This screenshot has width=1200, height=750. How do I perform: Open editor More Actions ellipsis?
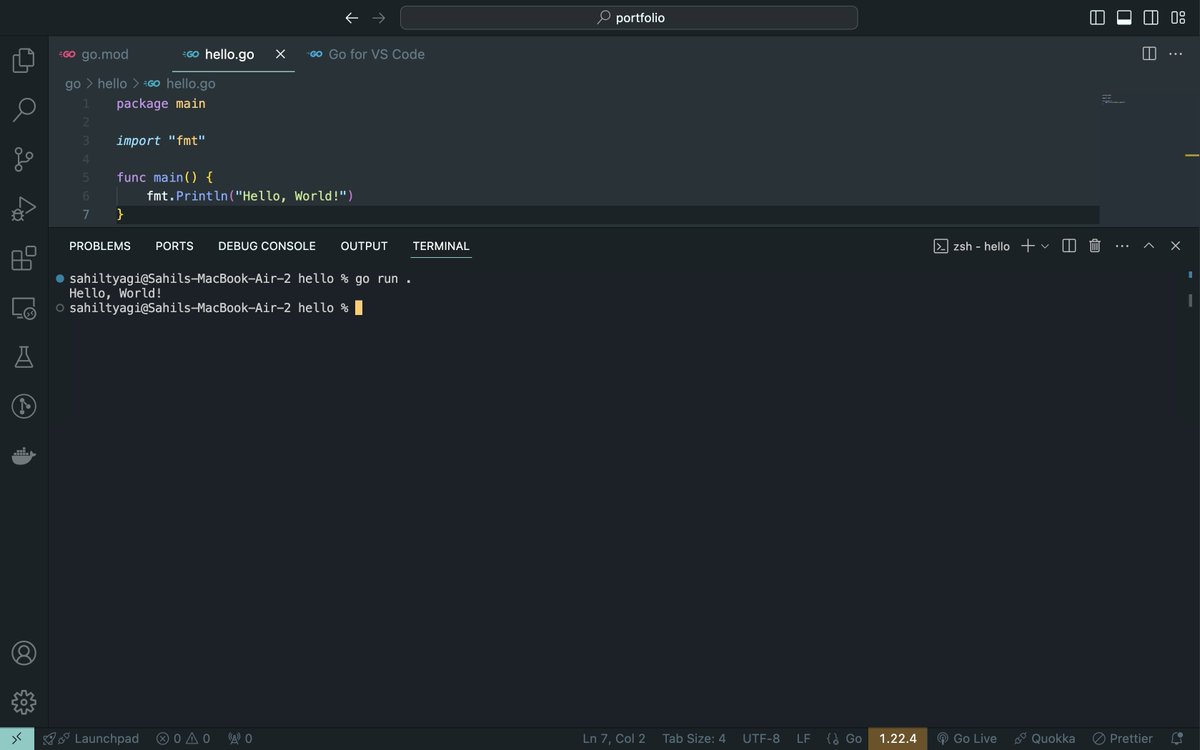point(1176,54)
